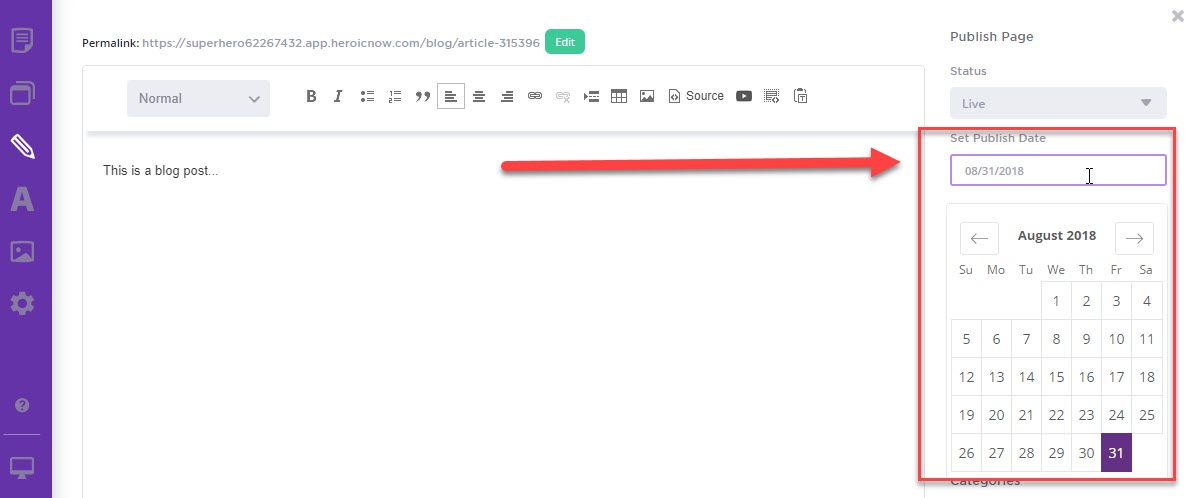Toggle bold formatting

pyautogui.click(x=311, y=96)
